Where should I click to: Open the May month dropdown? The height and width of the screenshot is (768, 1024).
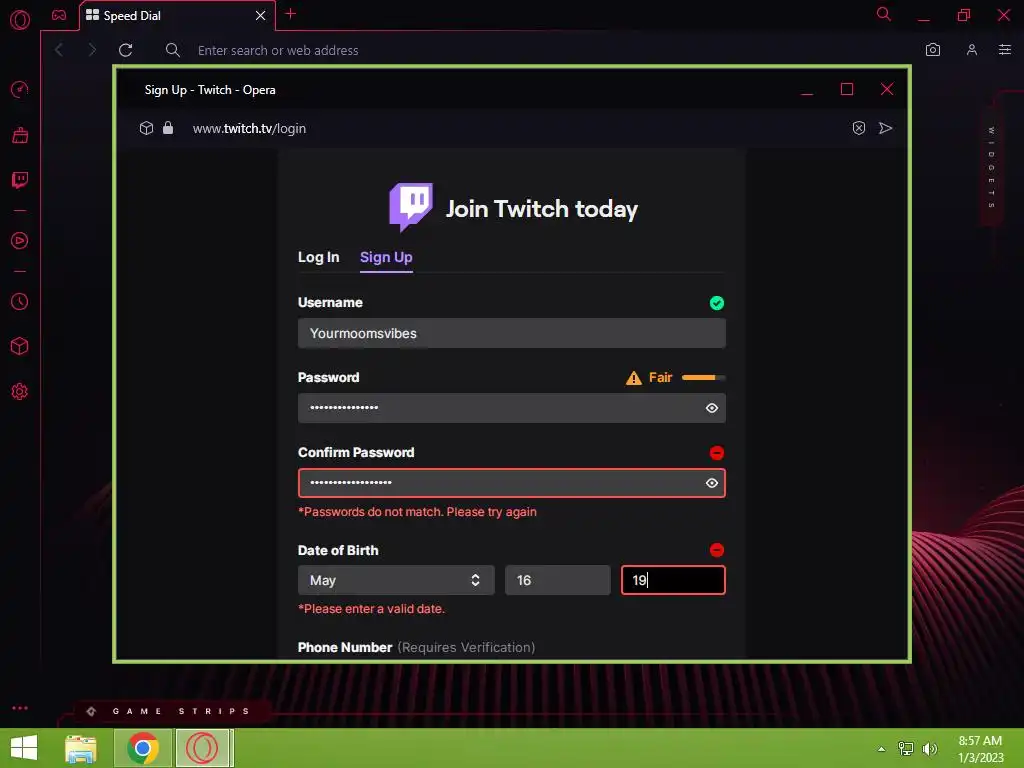pos(396,580)
